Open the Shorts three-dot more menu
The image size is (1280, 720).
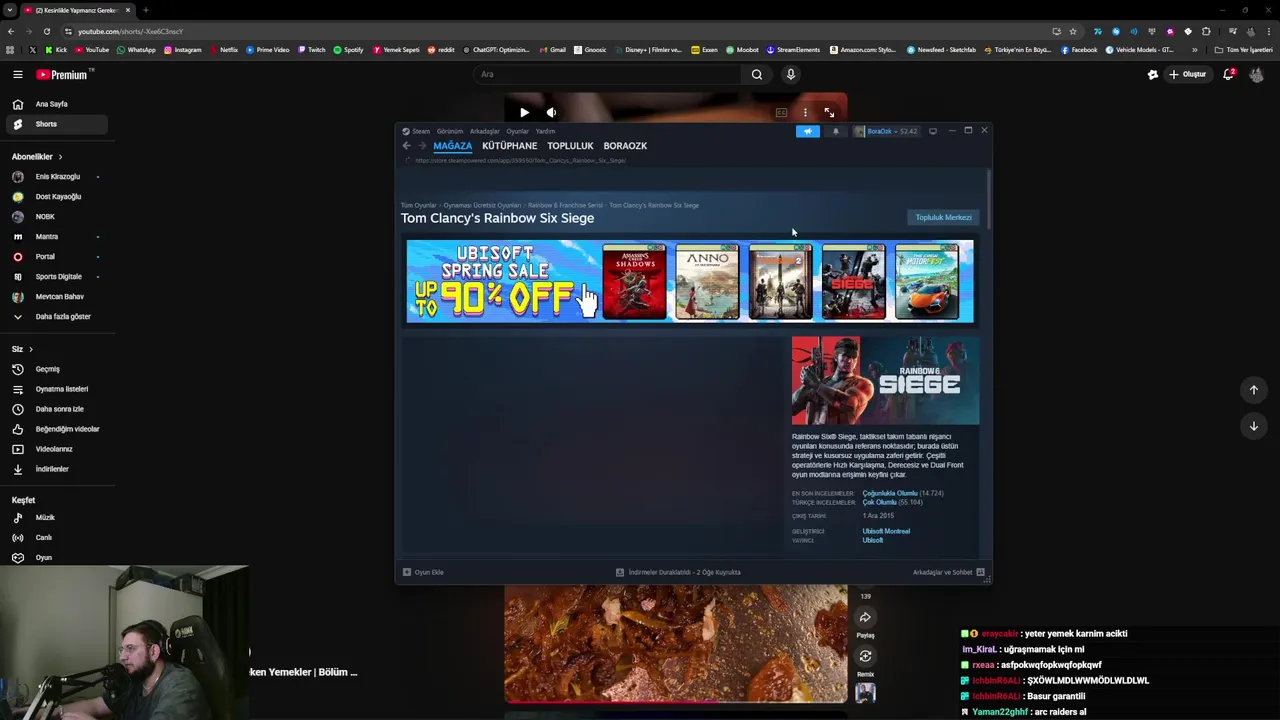click(805, 113)
